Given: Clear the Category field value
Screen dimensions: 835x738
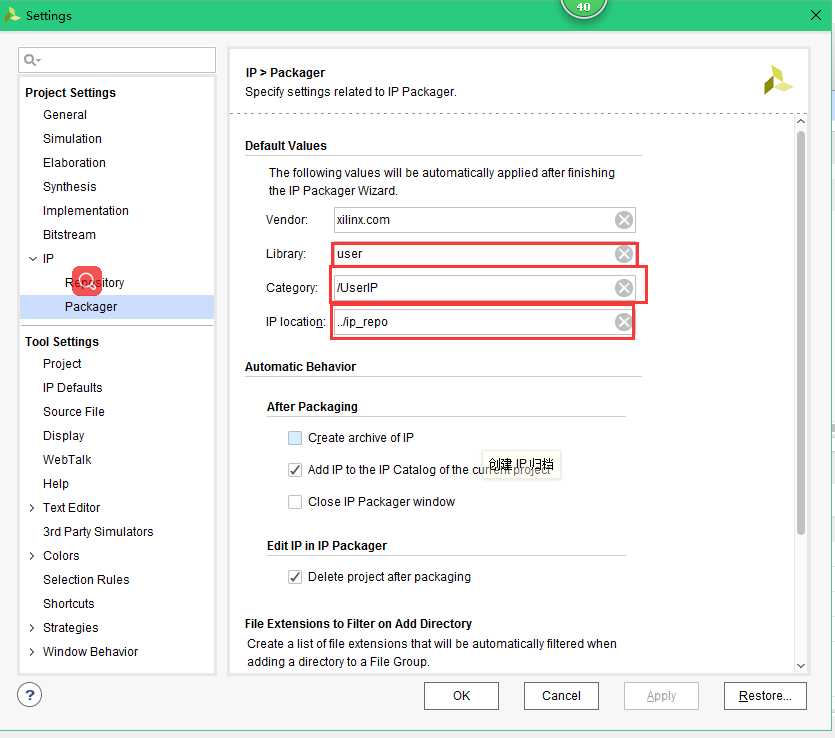Looking at the screenshot, I should [x=624, y=288].
